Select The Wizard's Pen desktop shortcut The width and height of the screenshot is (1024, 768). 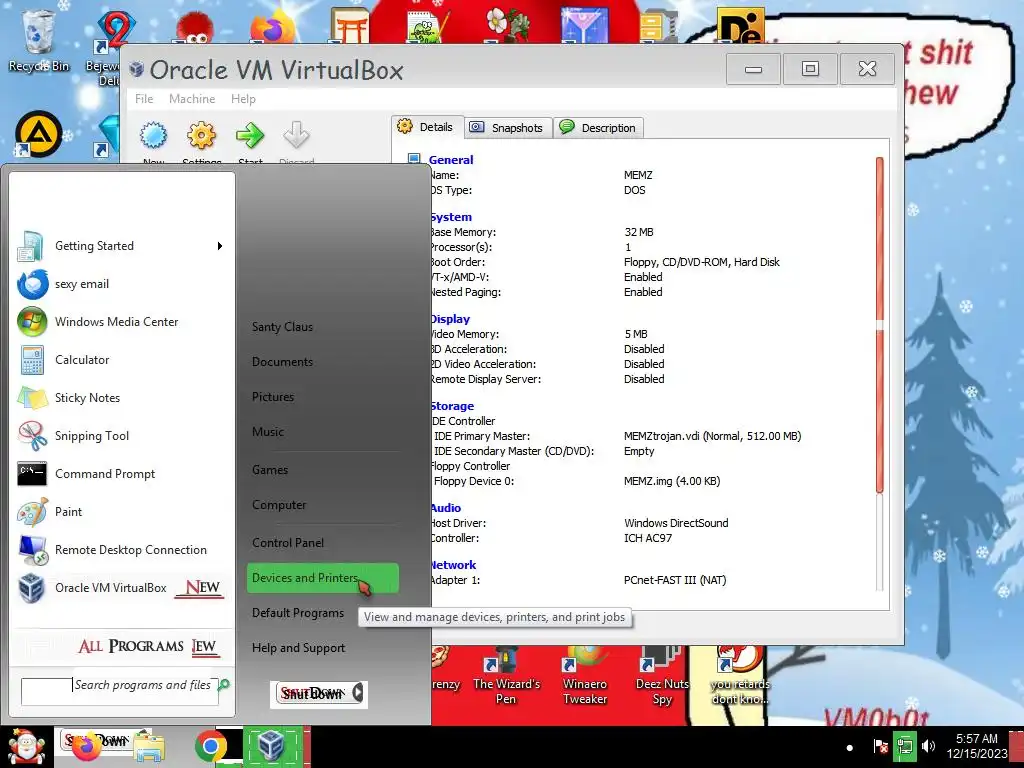click(506, 676)
